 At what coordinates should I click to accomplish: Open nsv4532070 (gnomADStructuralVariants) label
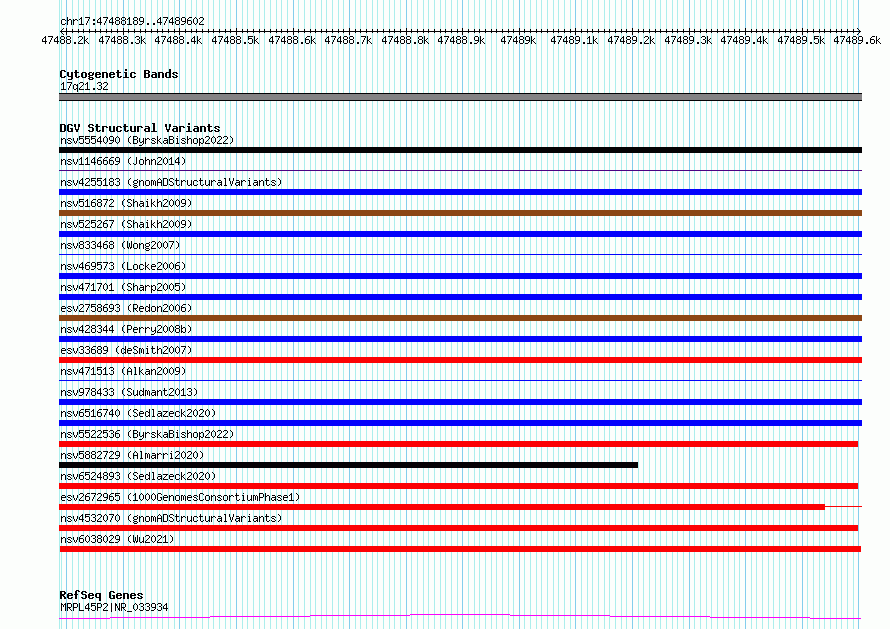pyautogui.click(x=171, y=518)
